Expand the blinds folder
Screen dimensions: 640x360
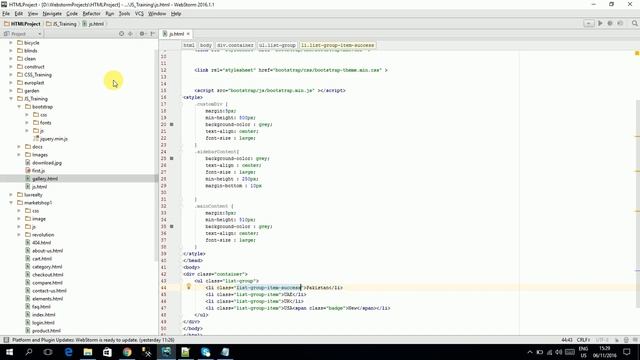pyautogui.click(x=11, y=51)
